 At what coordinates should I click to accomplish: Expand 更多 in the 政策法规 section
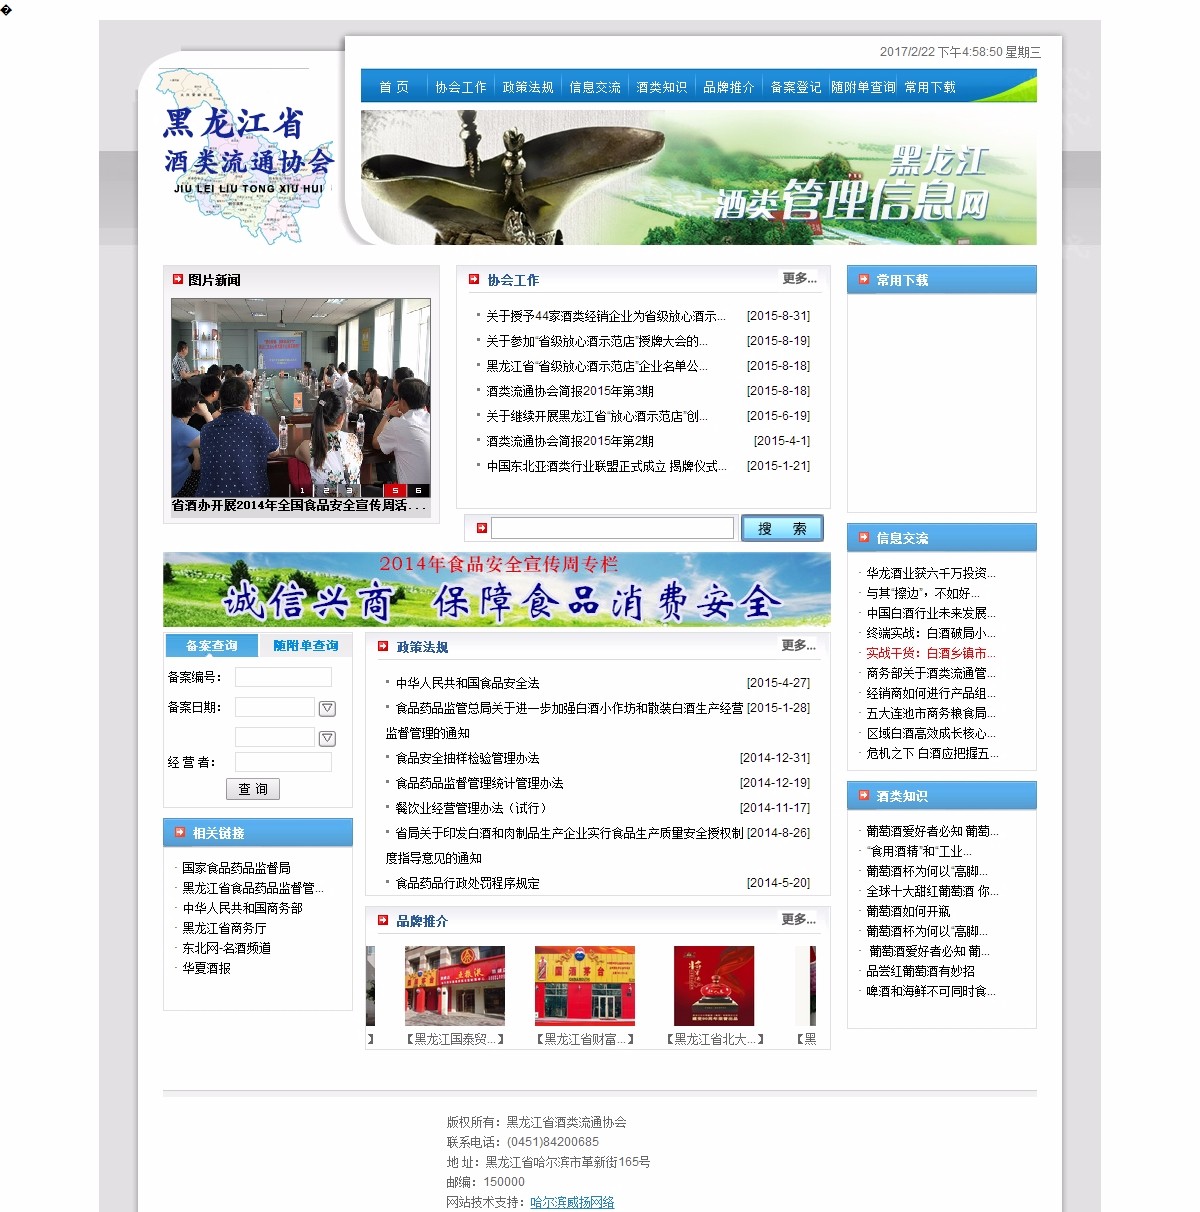(798, 646)
